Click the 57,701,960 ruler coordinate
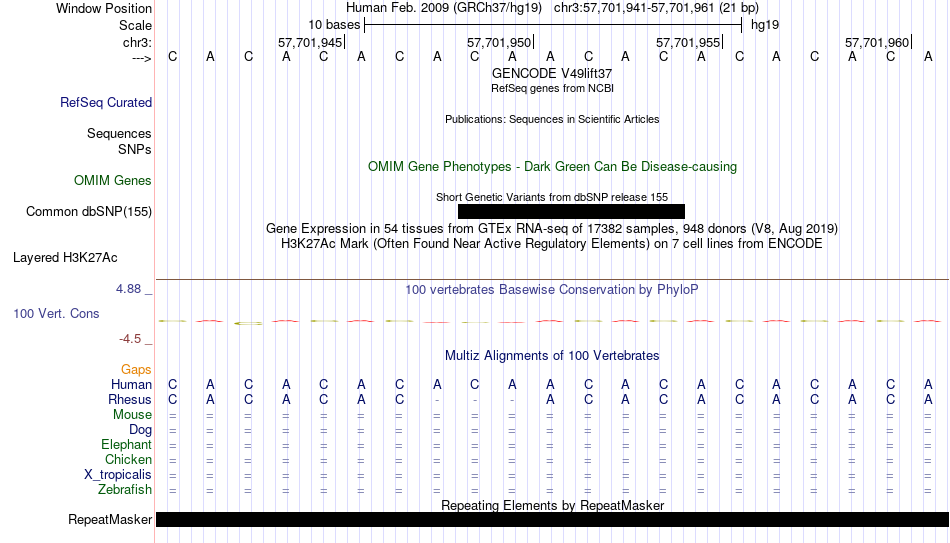The height and width of the screenshot is (543, 950). [877, 42]
